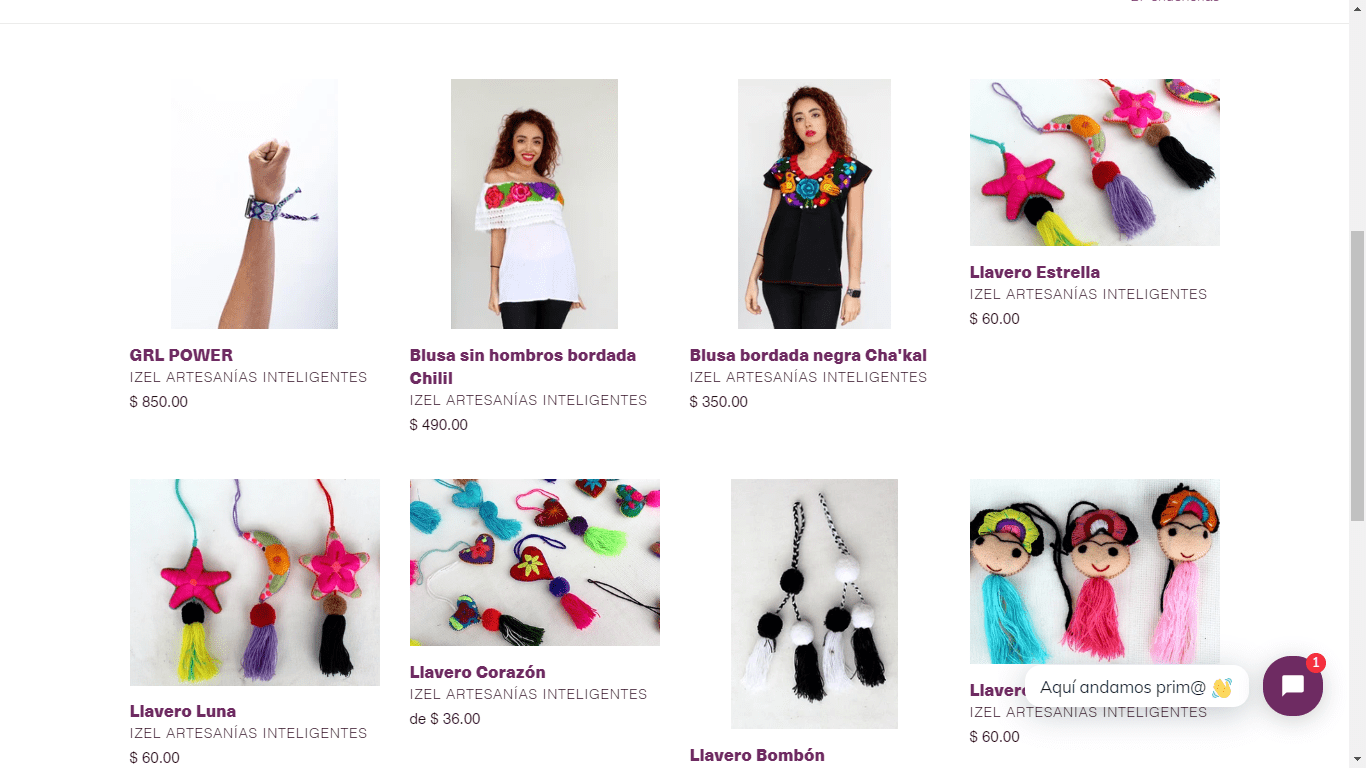Click the $ 850.00 price under GRL POWER

coord(159,402)
